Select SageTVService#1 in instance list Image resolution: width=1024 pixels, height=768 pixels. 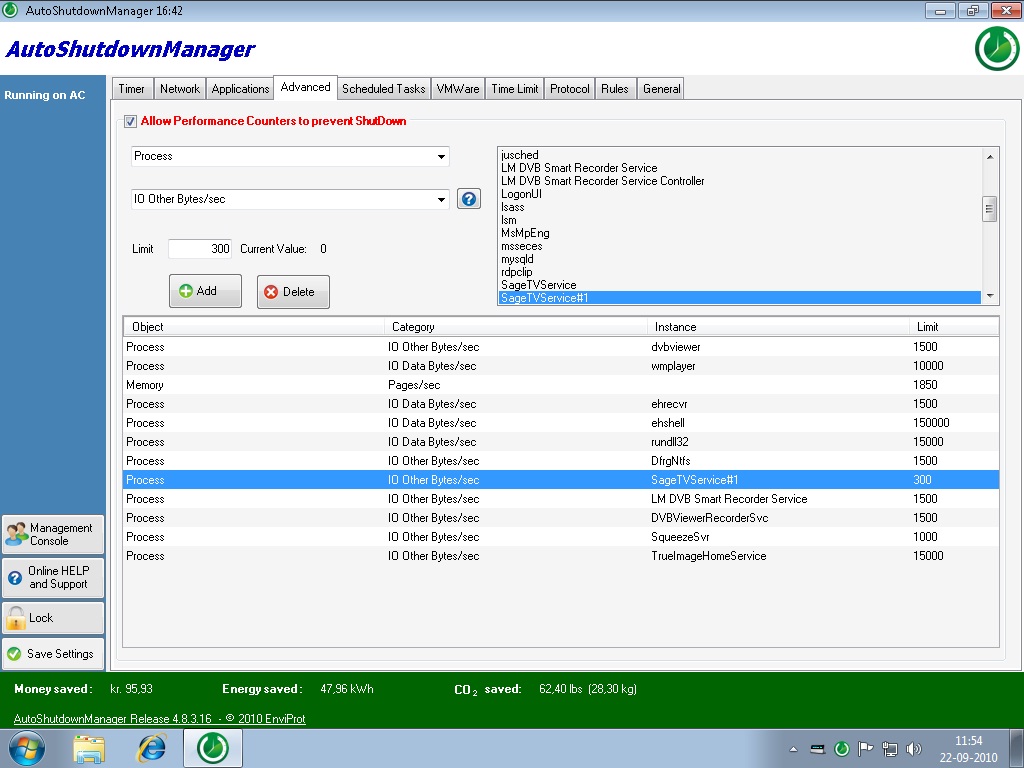click(x=739, y=298)
